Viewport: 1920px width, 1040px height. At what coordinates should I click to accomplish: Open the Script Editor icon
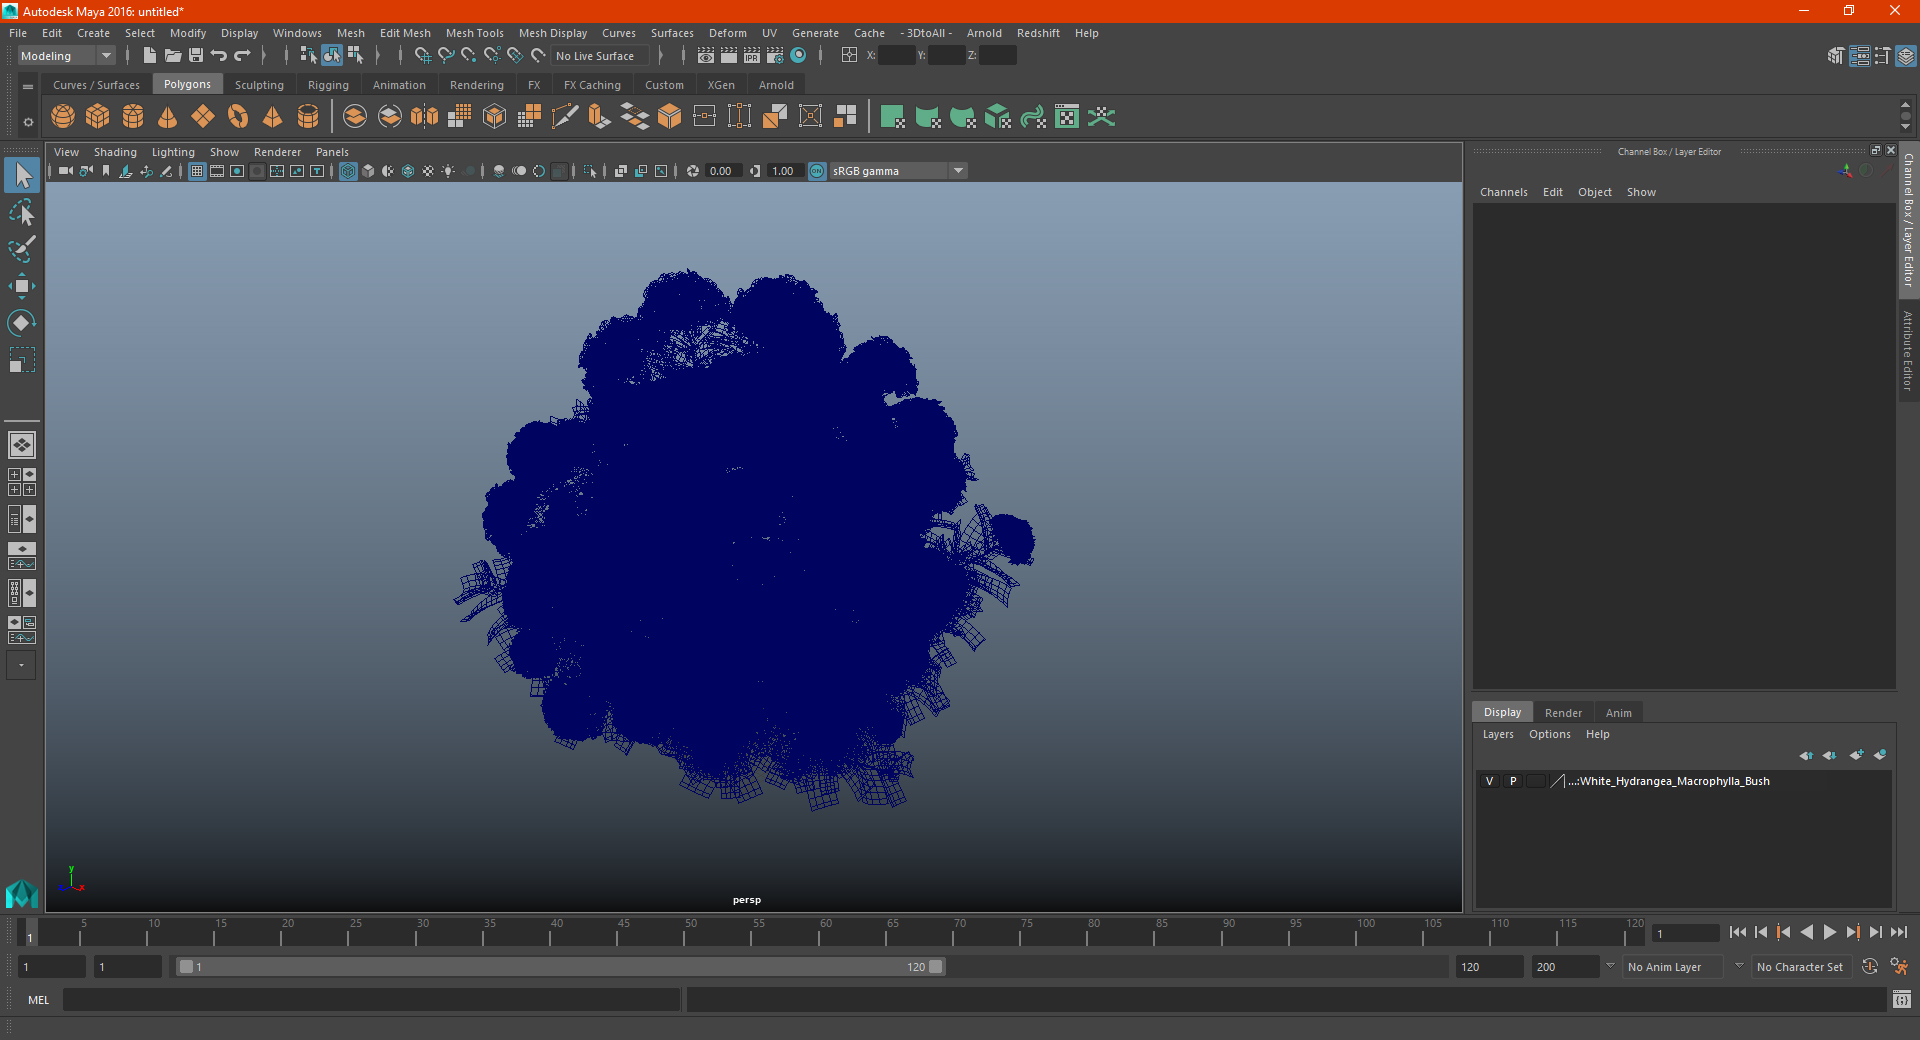1901,999
